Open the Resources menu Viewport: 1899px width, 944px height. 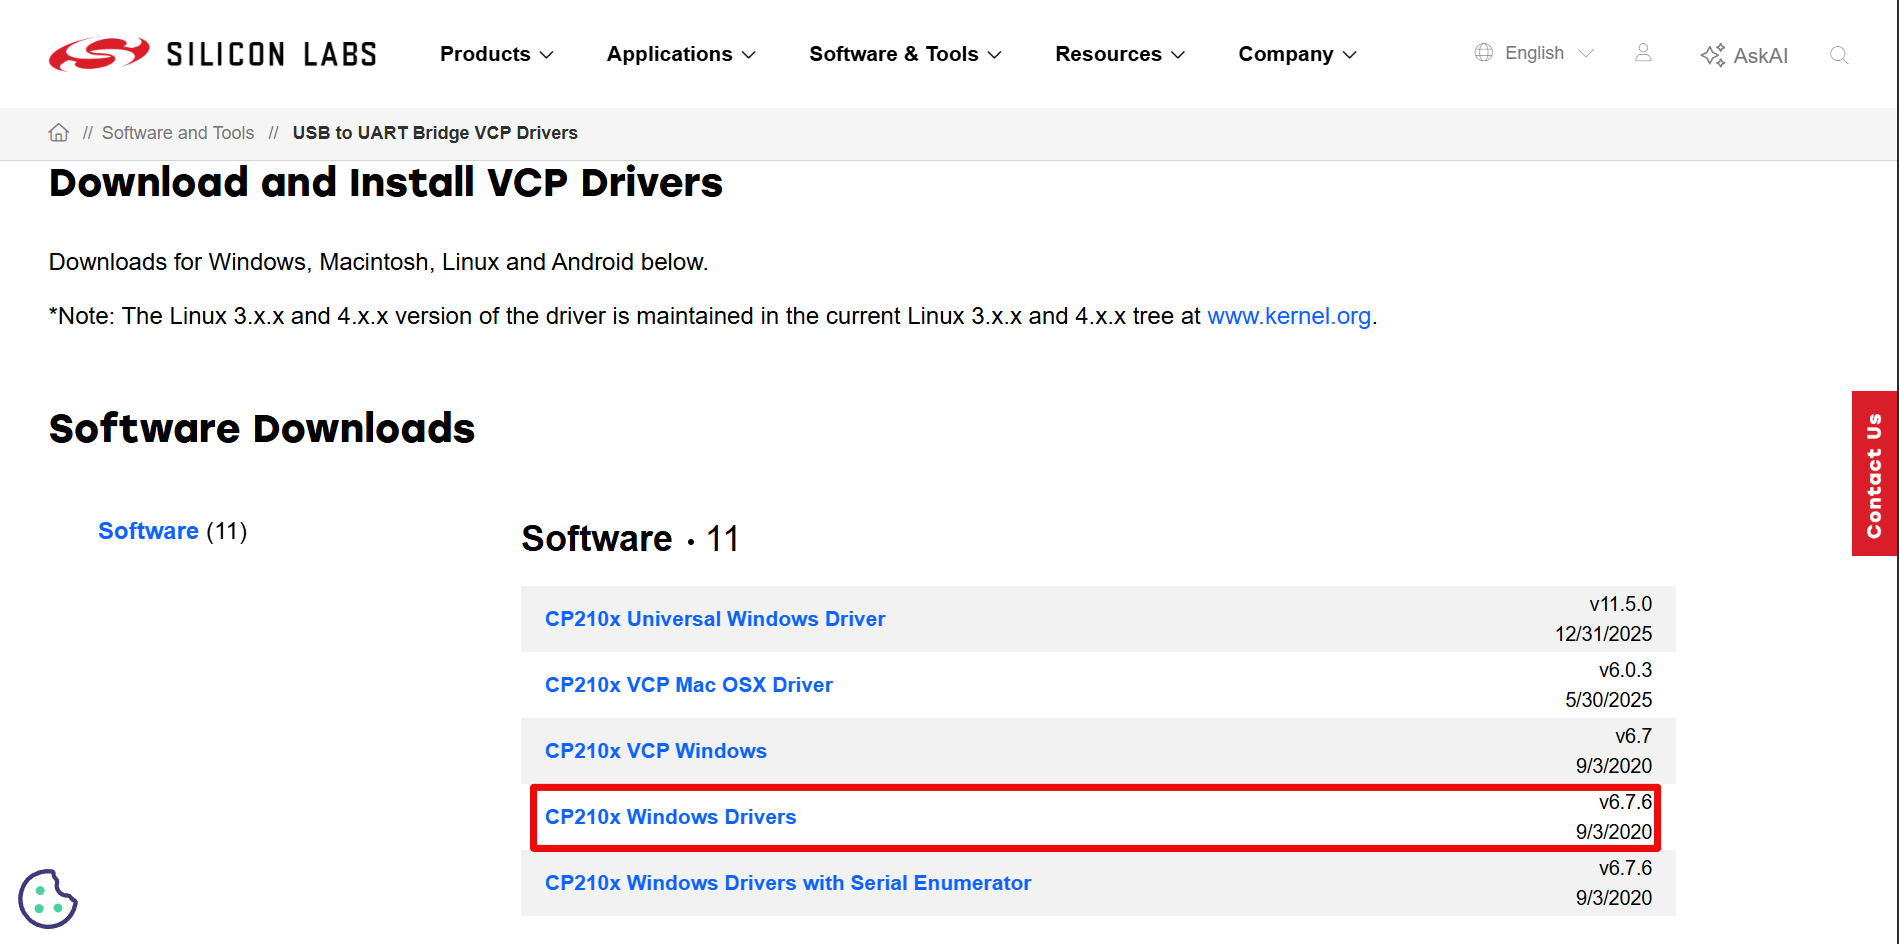coord(1119,54)
